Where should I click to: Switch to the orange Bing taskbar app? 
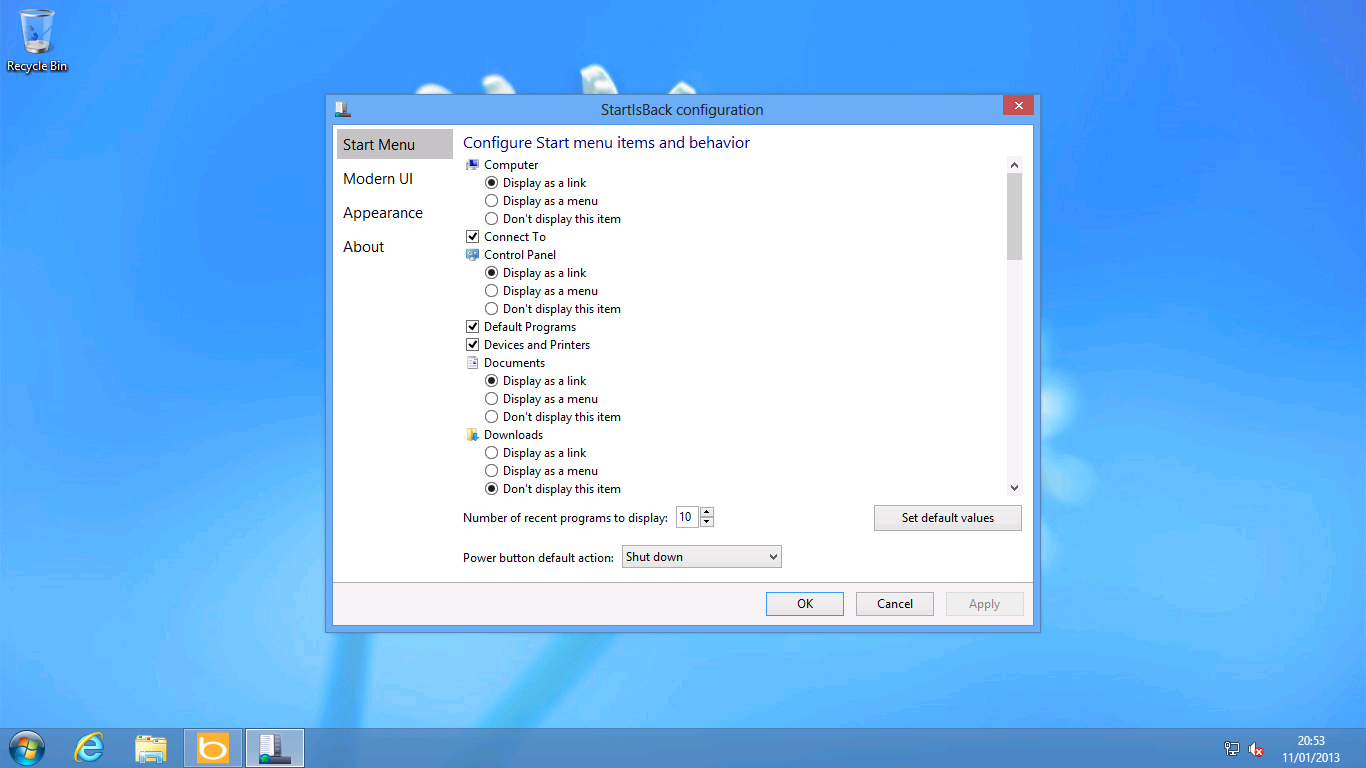click(x=213, y=748)
